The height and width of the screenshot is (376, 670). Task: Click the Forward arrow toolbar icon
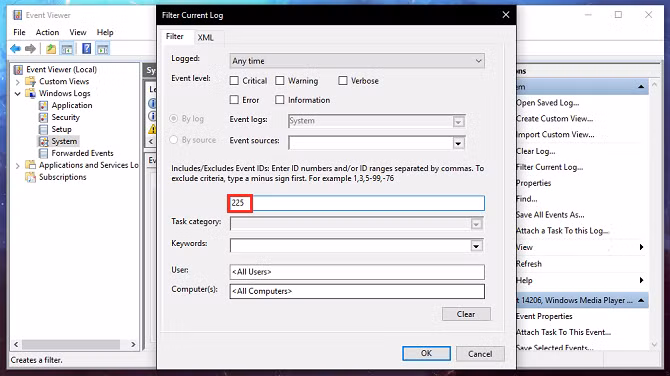pyautogui.click(x=30, y=49)
